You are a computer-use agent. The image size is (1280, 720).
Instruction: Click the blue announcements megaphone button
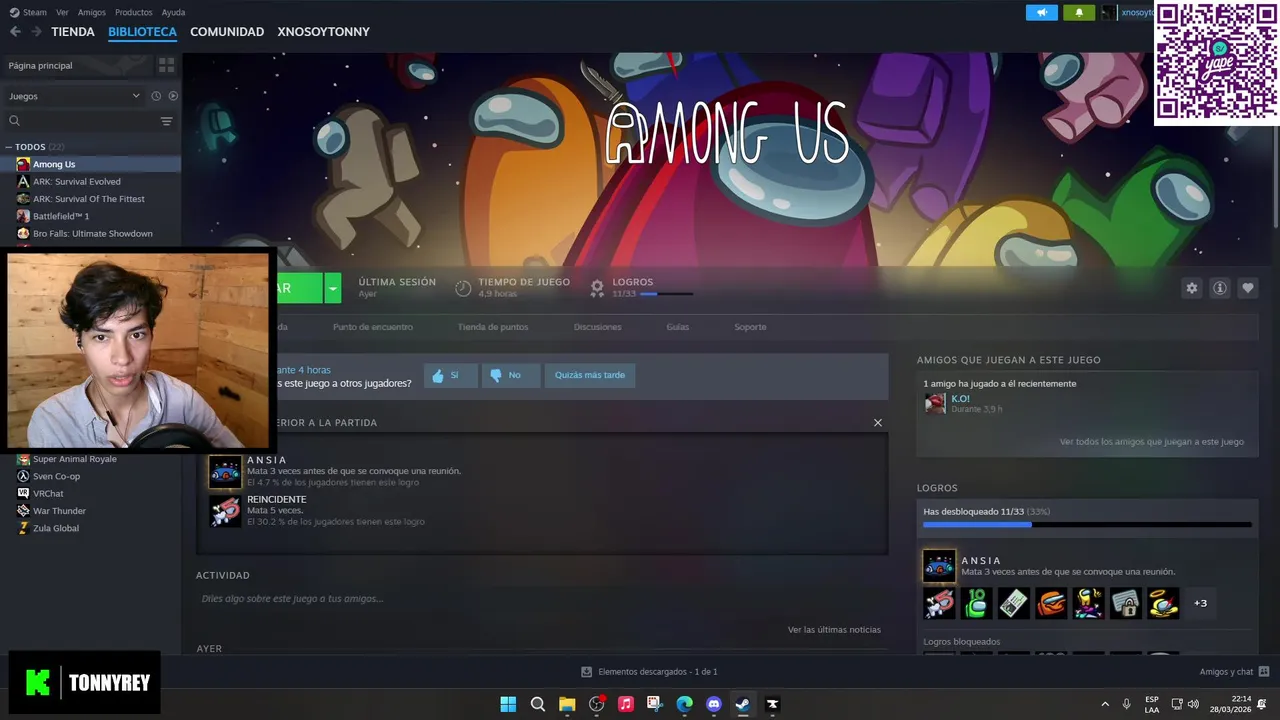click(1042, 12)
